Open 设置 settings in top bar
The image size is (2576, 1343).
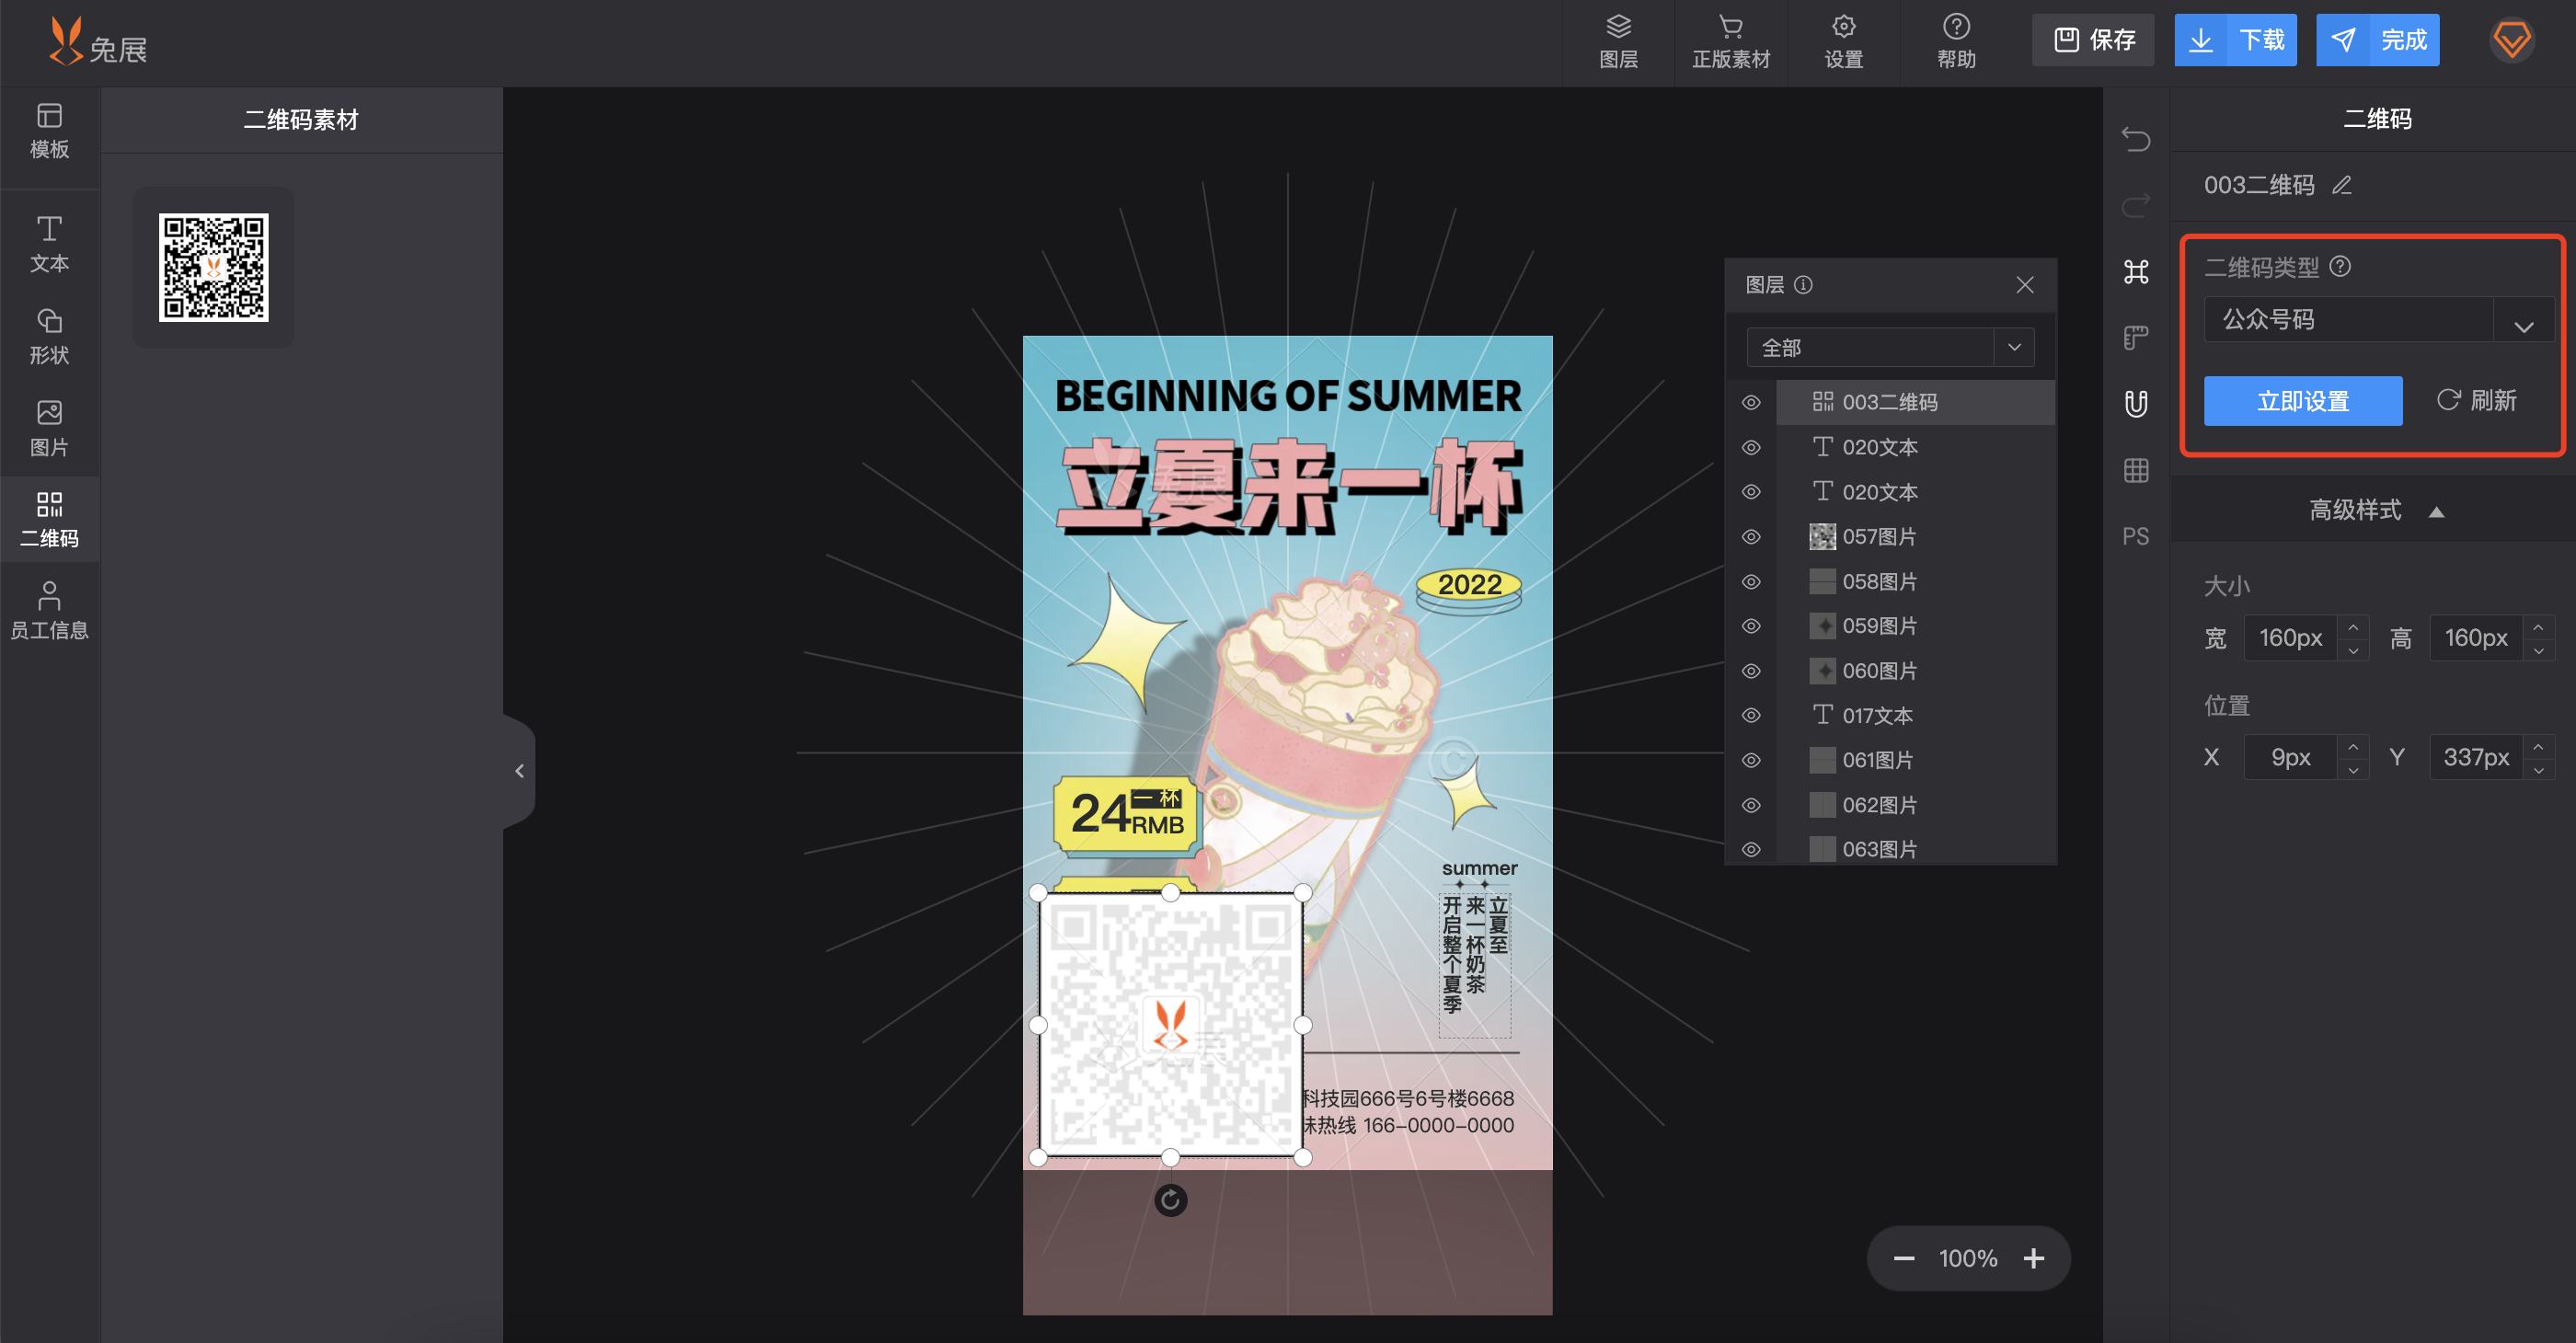(x=1843, y=42)
